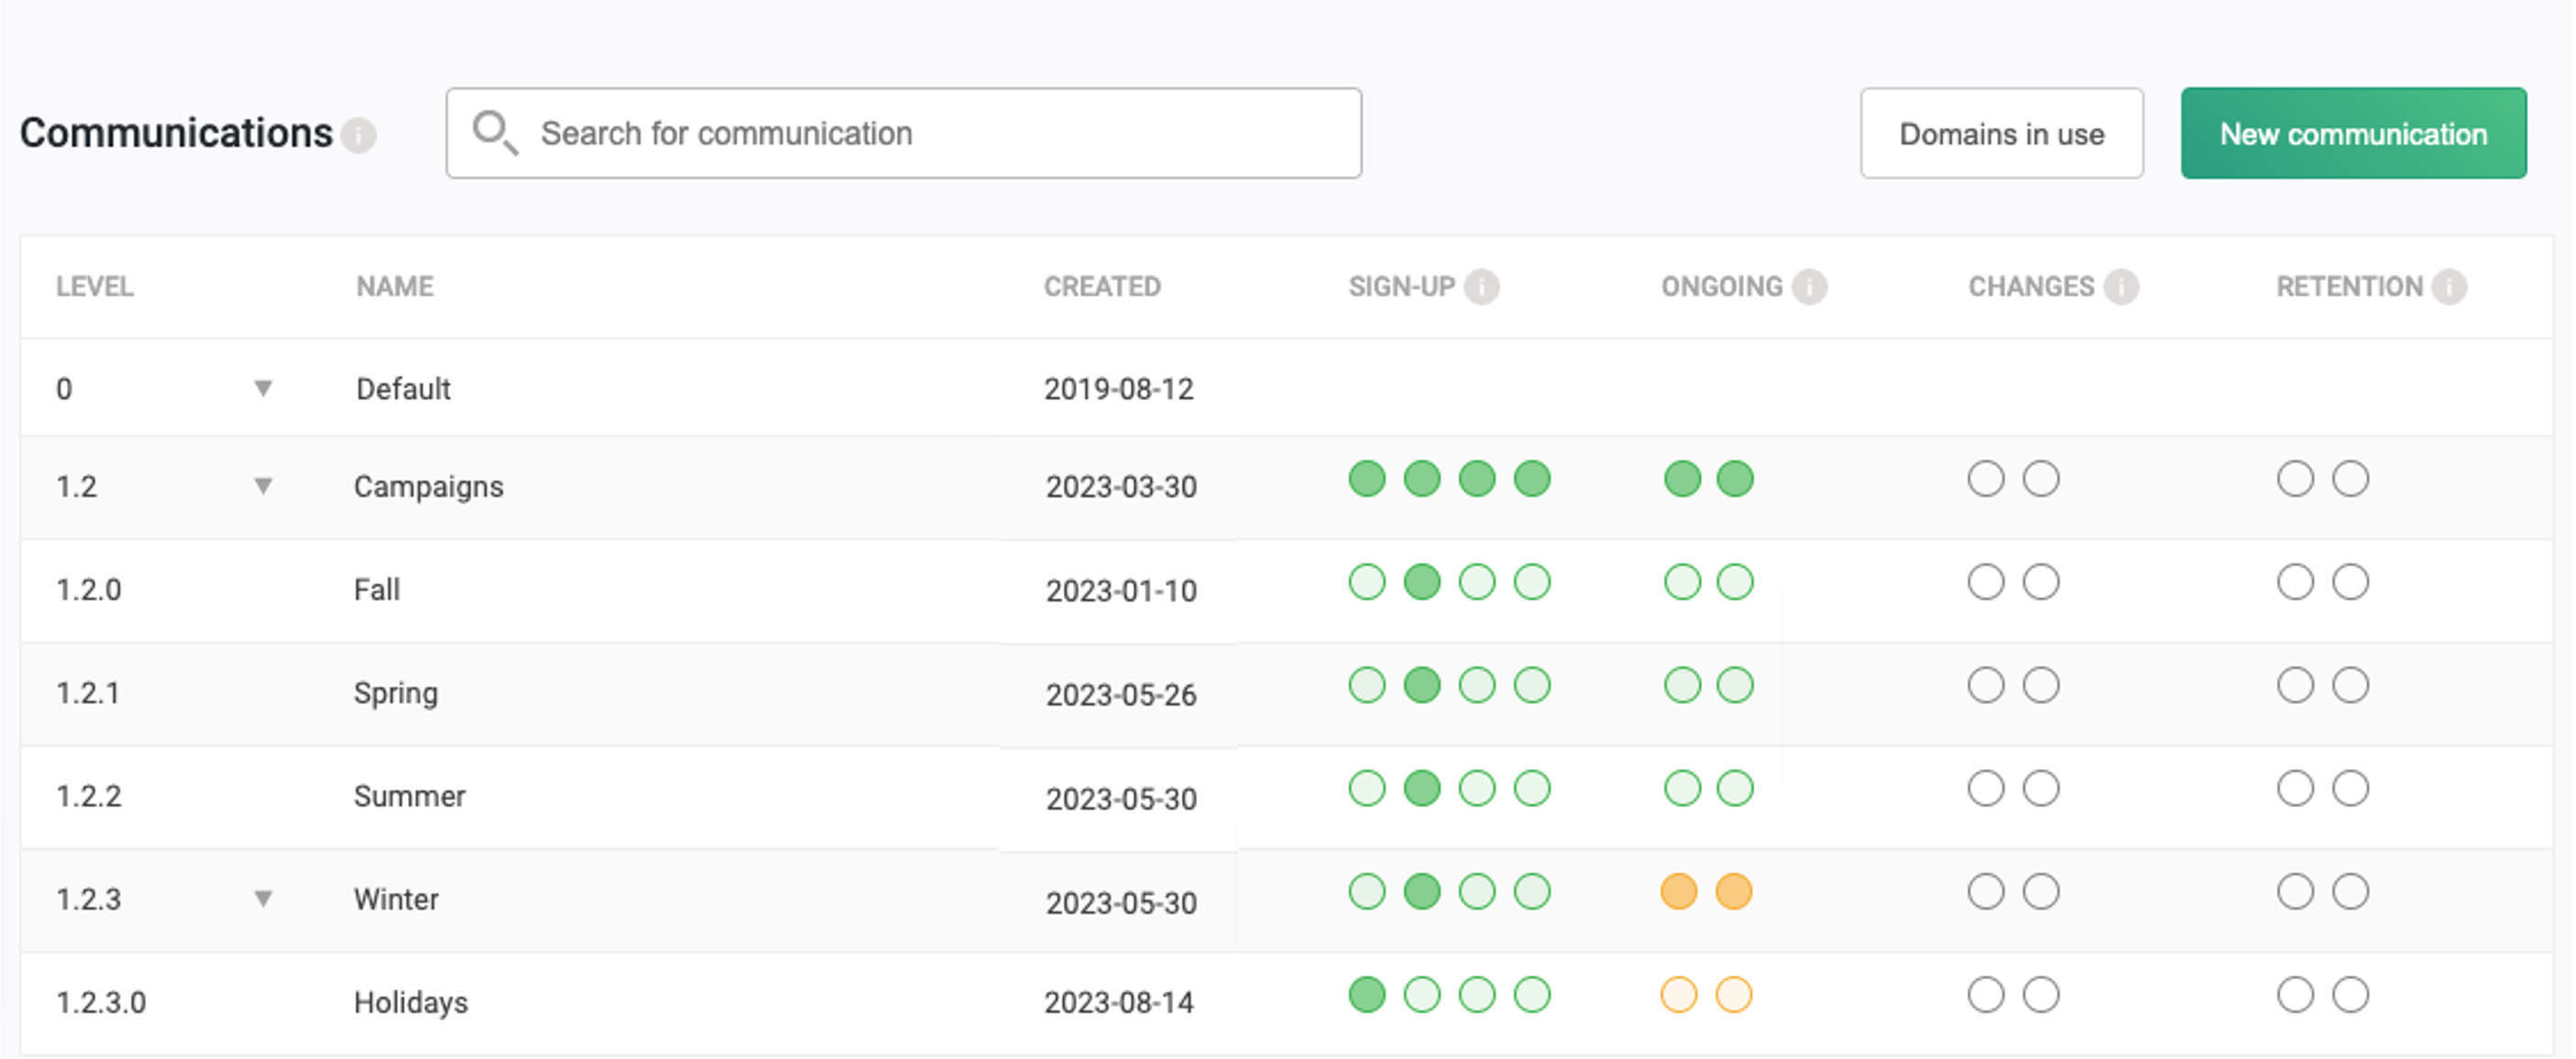Select first Changes circle in Campaigns row
The image size is (2576, 1059).
click(1985, 479)
